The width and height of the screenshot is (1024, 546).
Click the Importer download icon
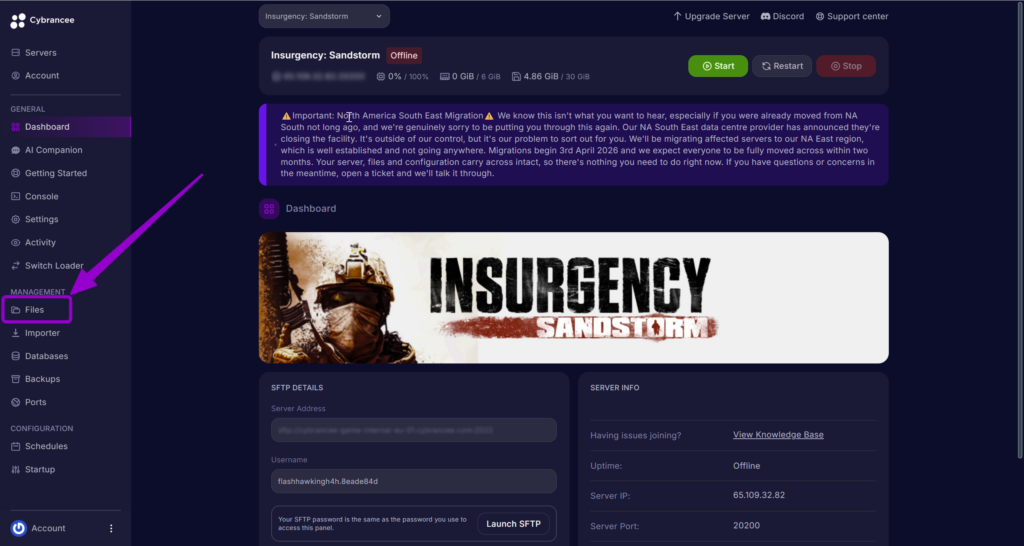16,333
